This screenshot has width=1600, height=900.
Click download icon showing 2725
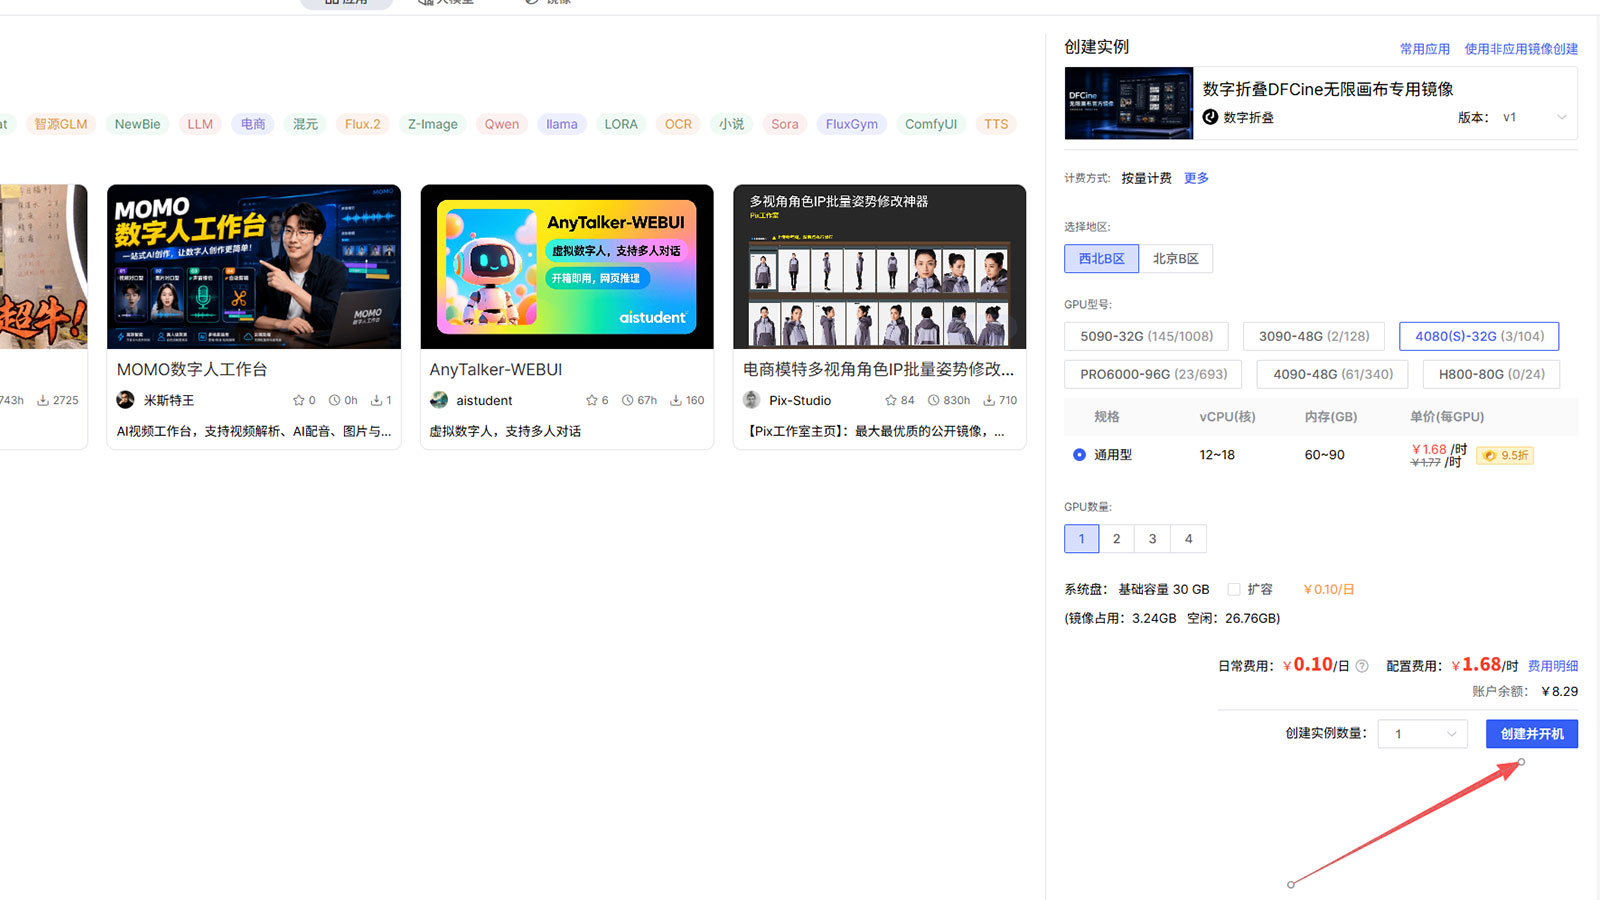[x=43, y=400]
